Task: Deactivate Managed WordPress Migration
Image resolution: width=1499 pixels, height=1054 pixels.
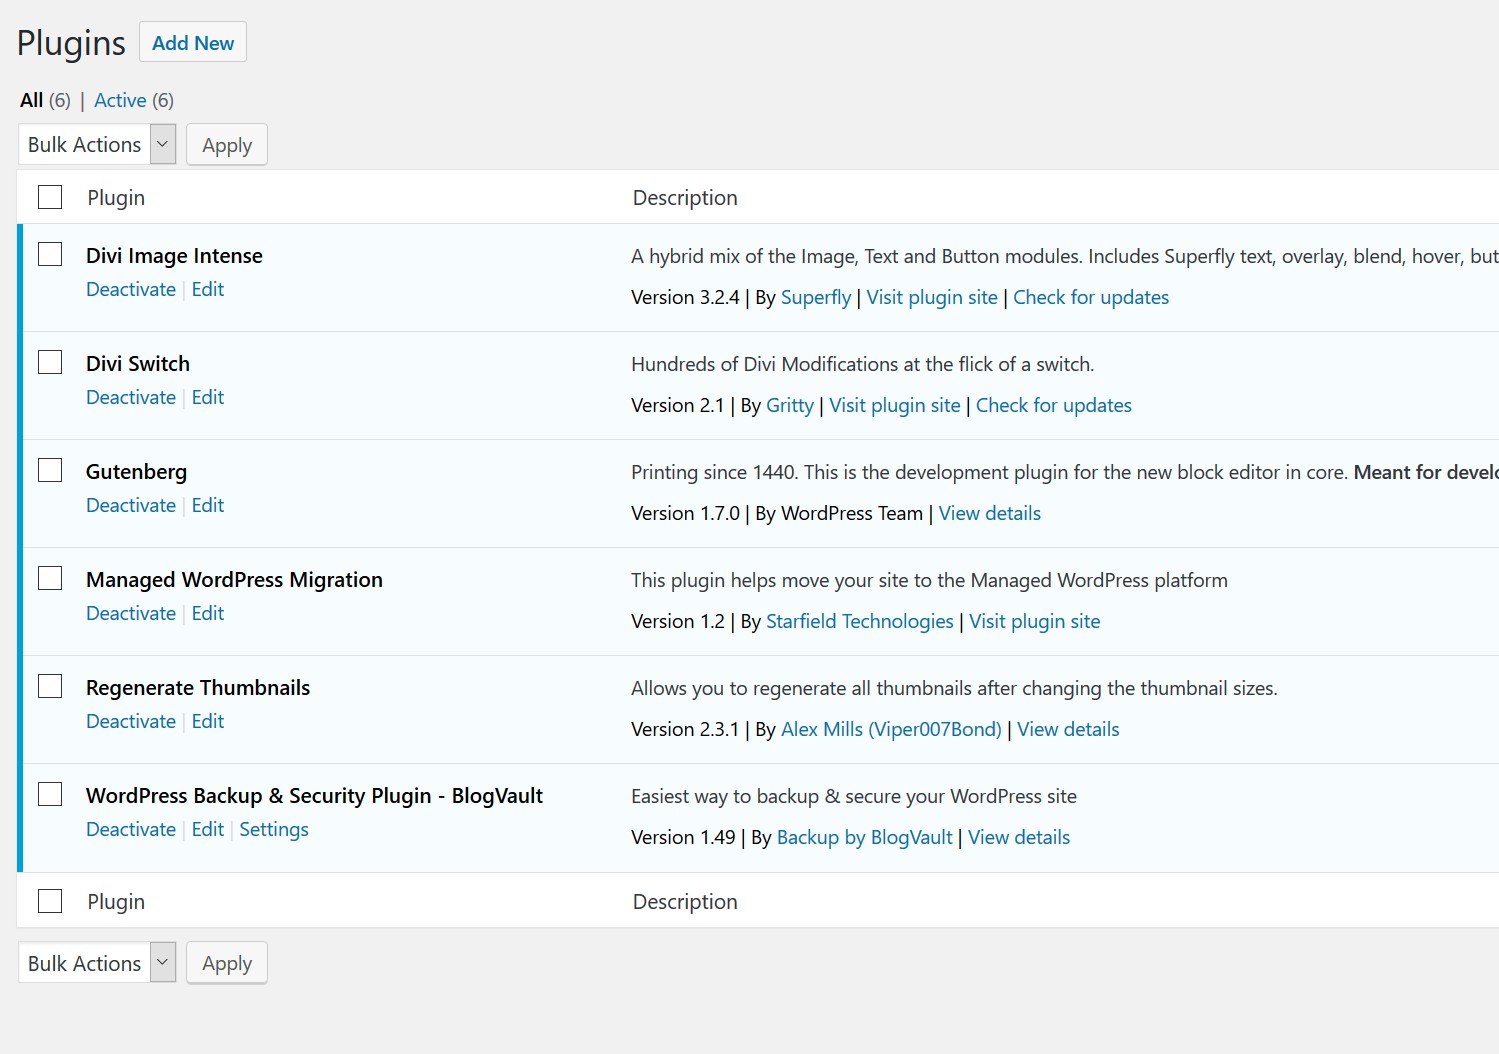Action: [131, 613]
